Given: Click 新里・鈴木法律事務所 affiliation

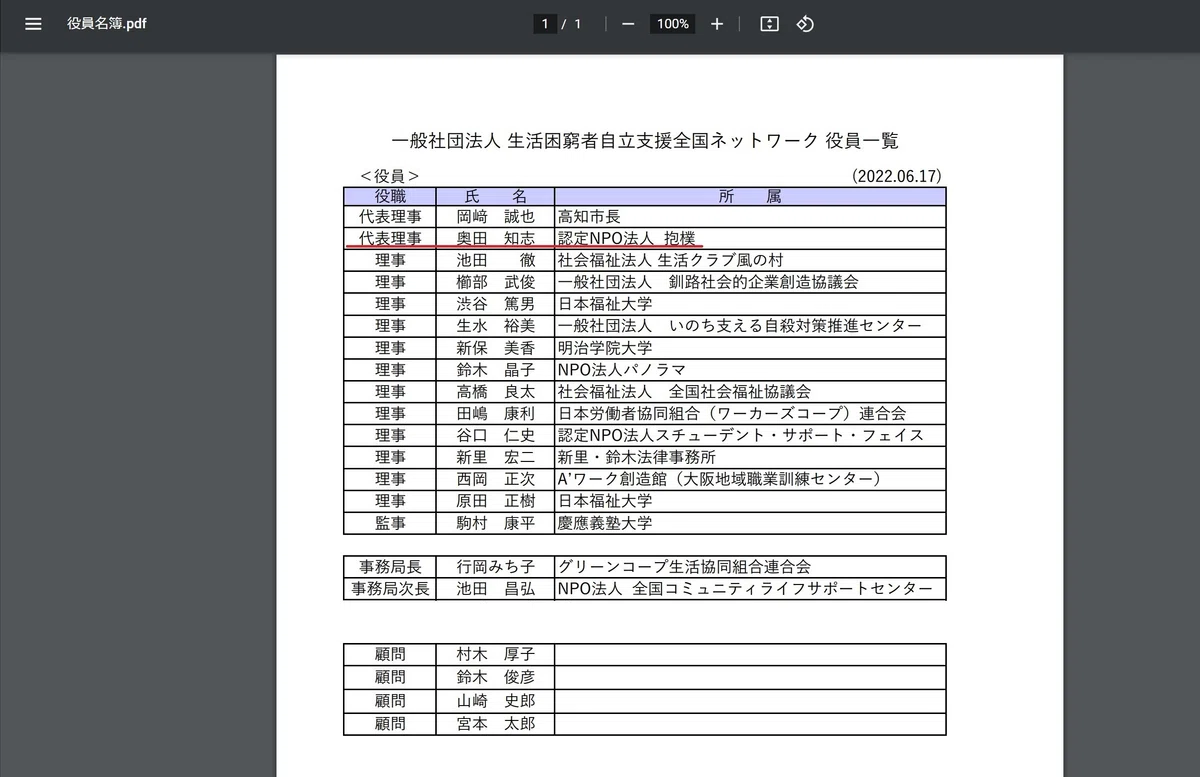Looking at the screenshot, I should coord(637,458).
